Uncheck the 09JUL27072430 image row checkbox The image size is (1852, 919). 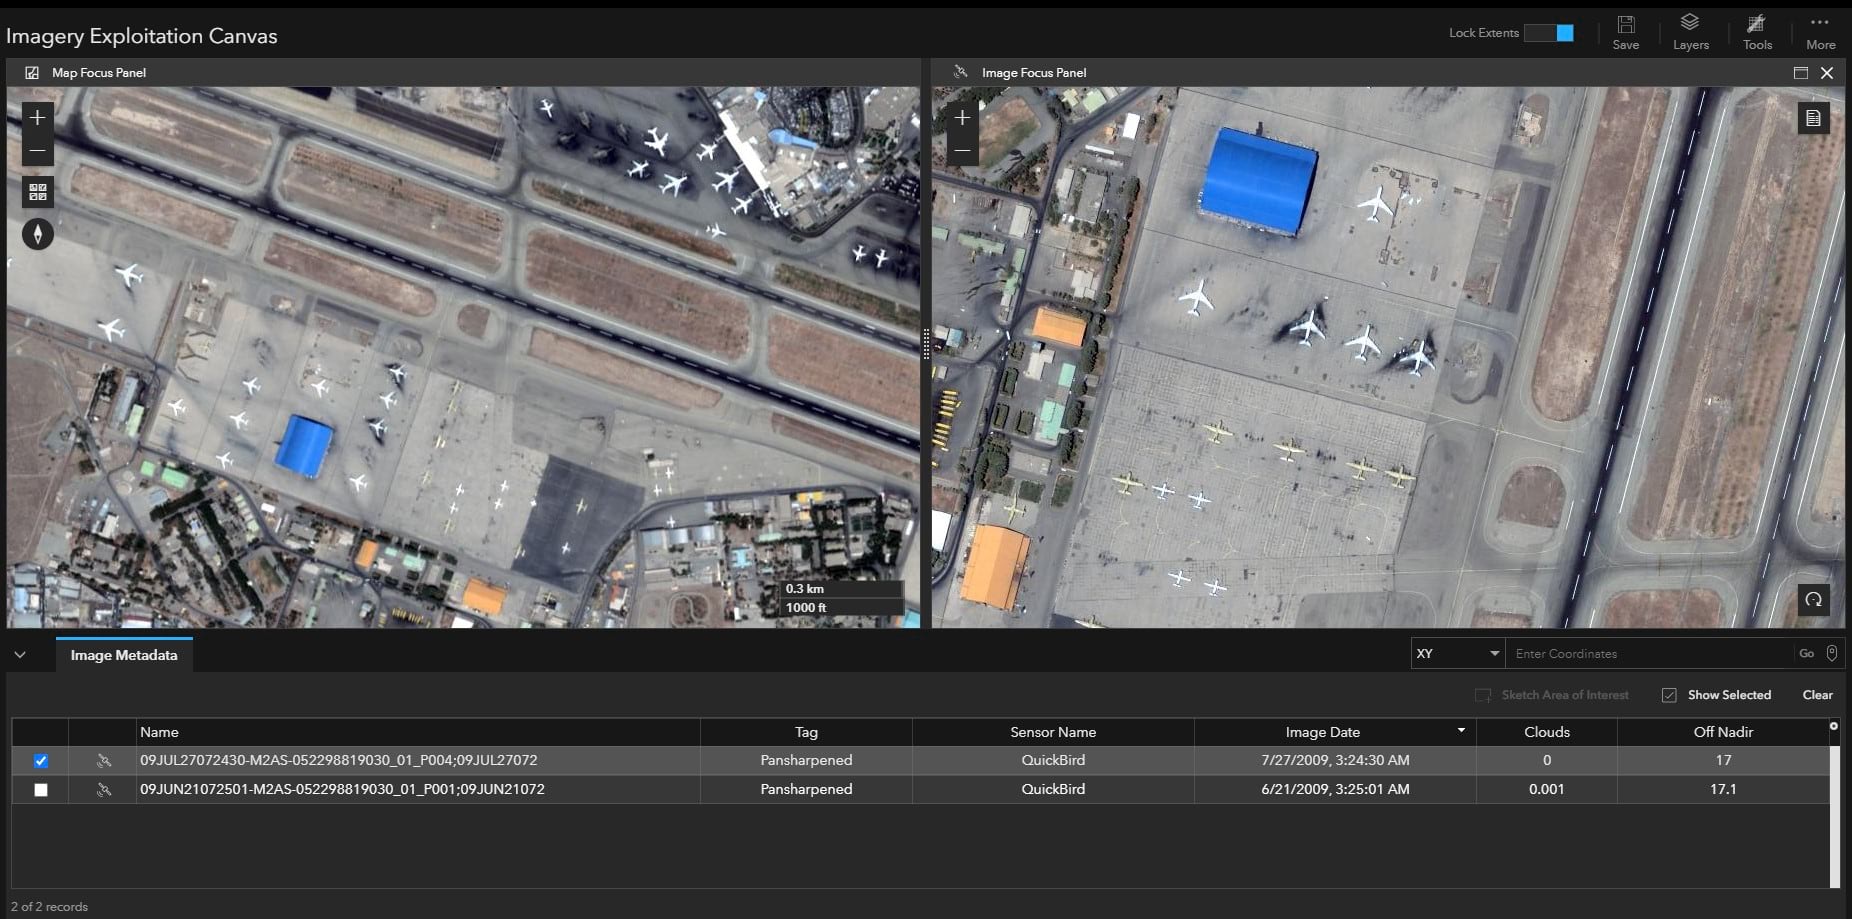[41, 761]
